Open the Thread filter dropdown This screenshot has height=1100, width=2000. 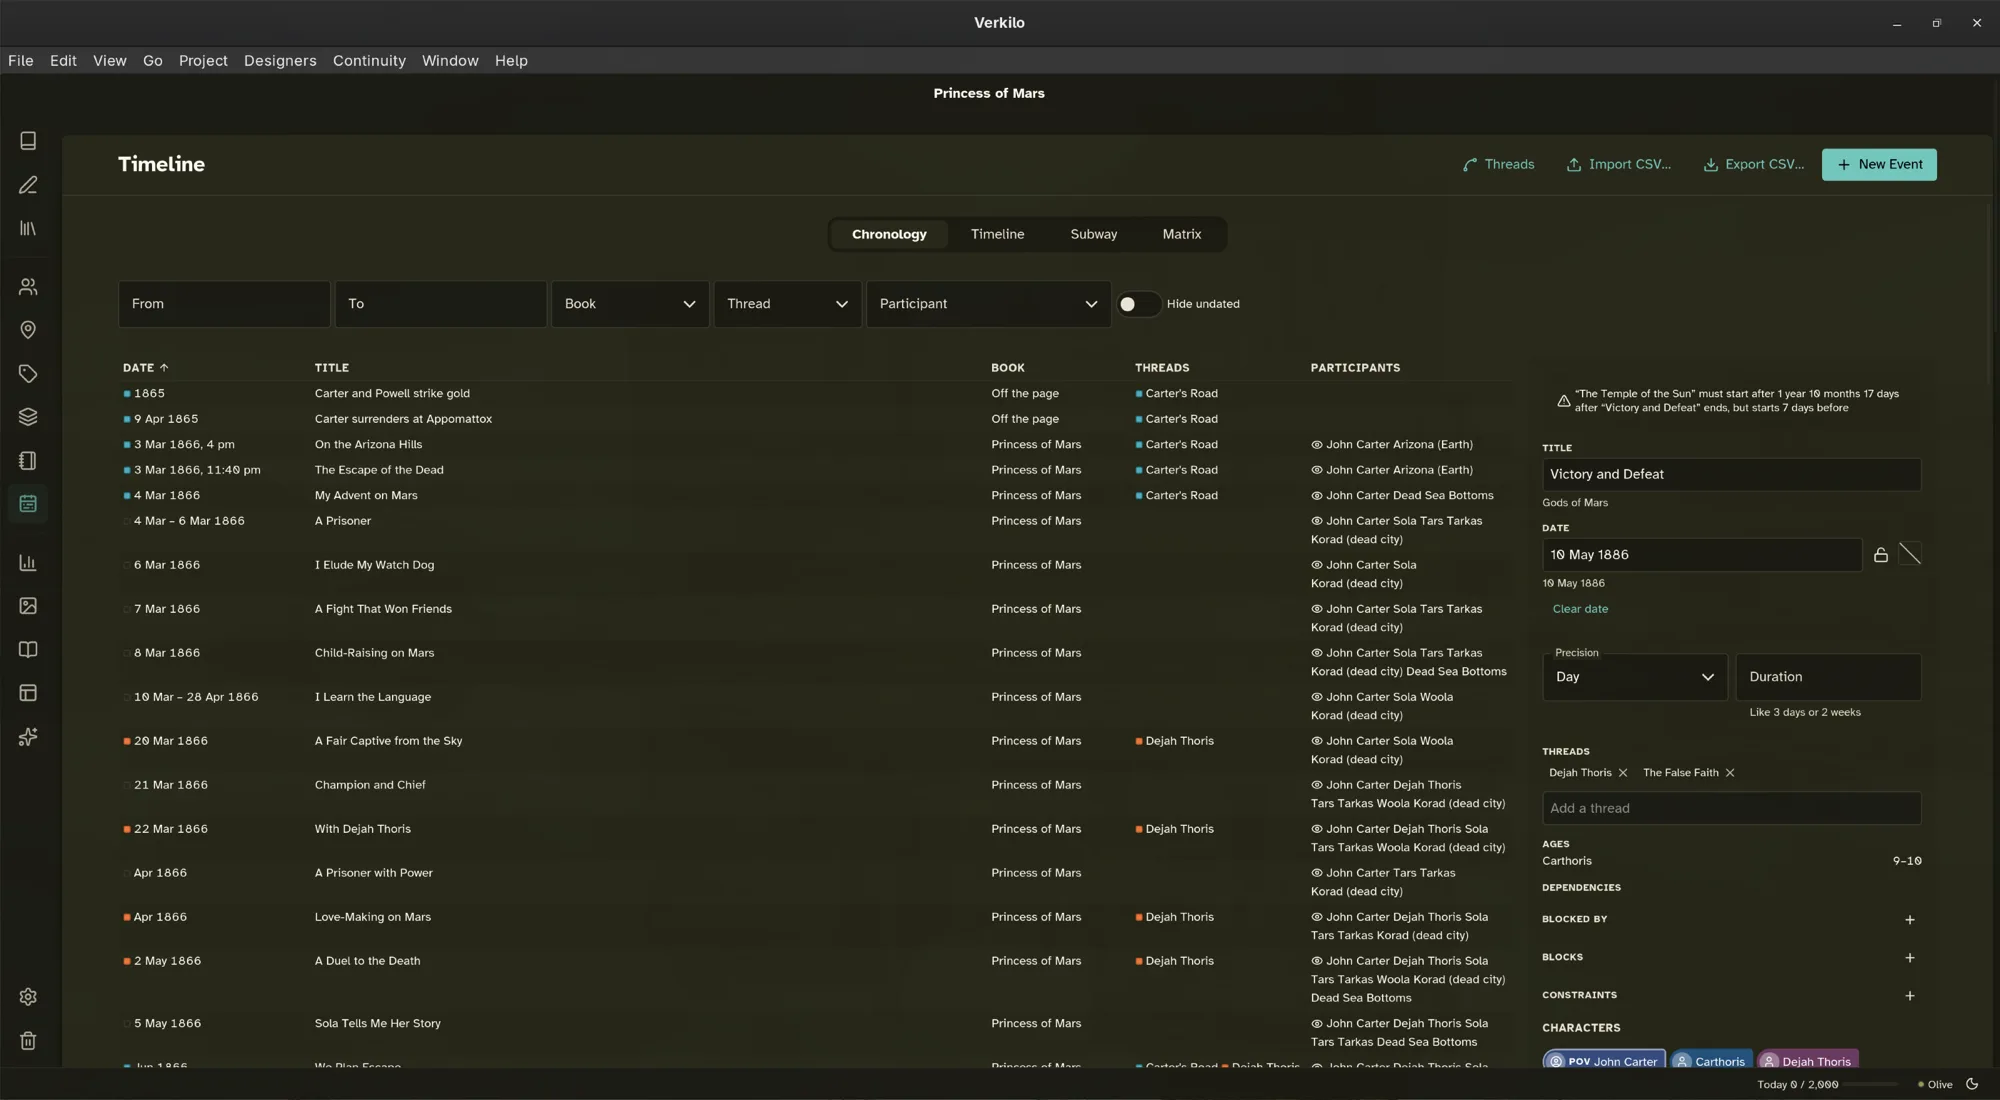coord(787,304)
